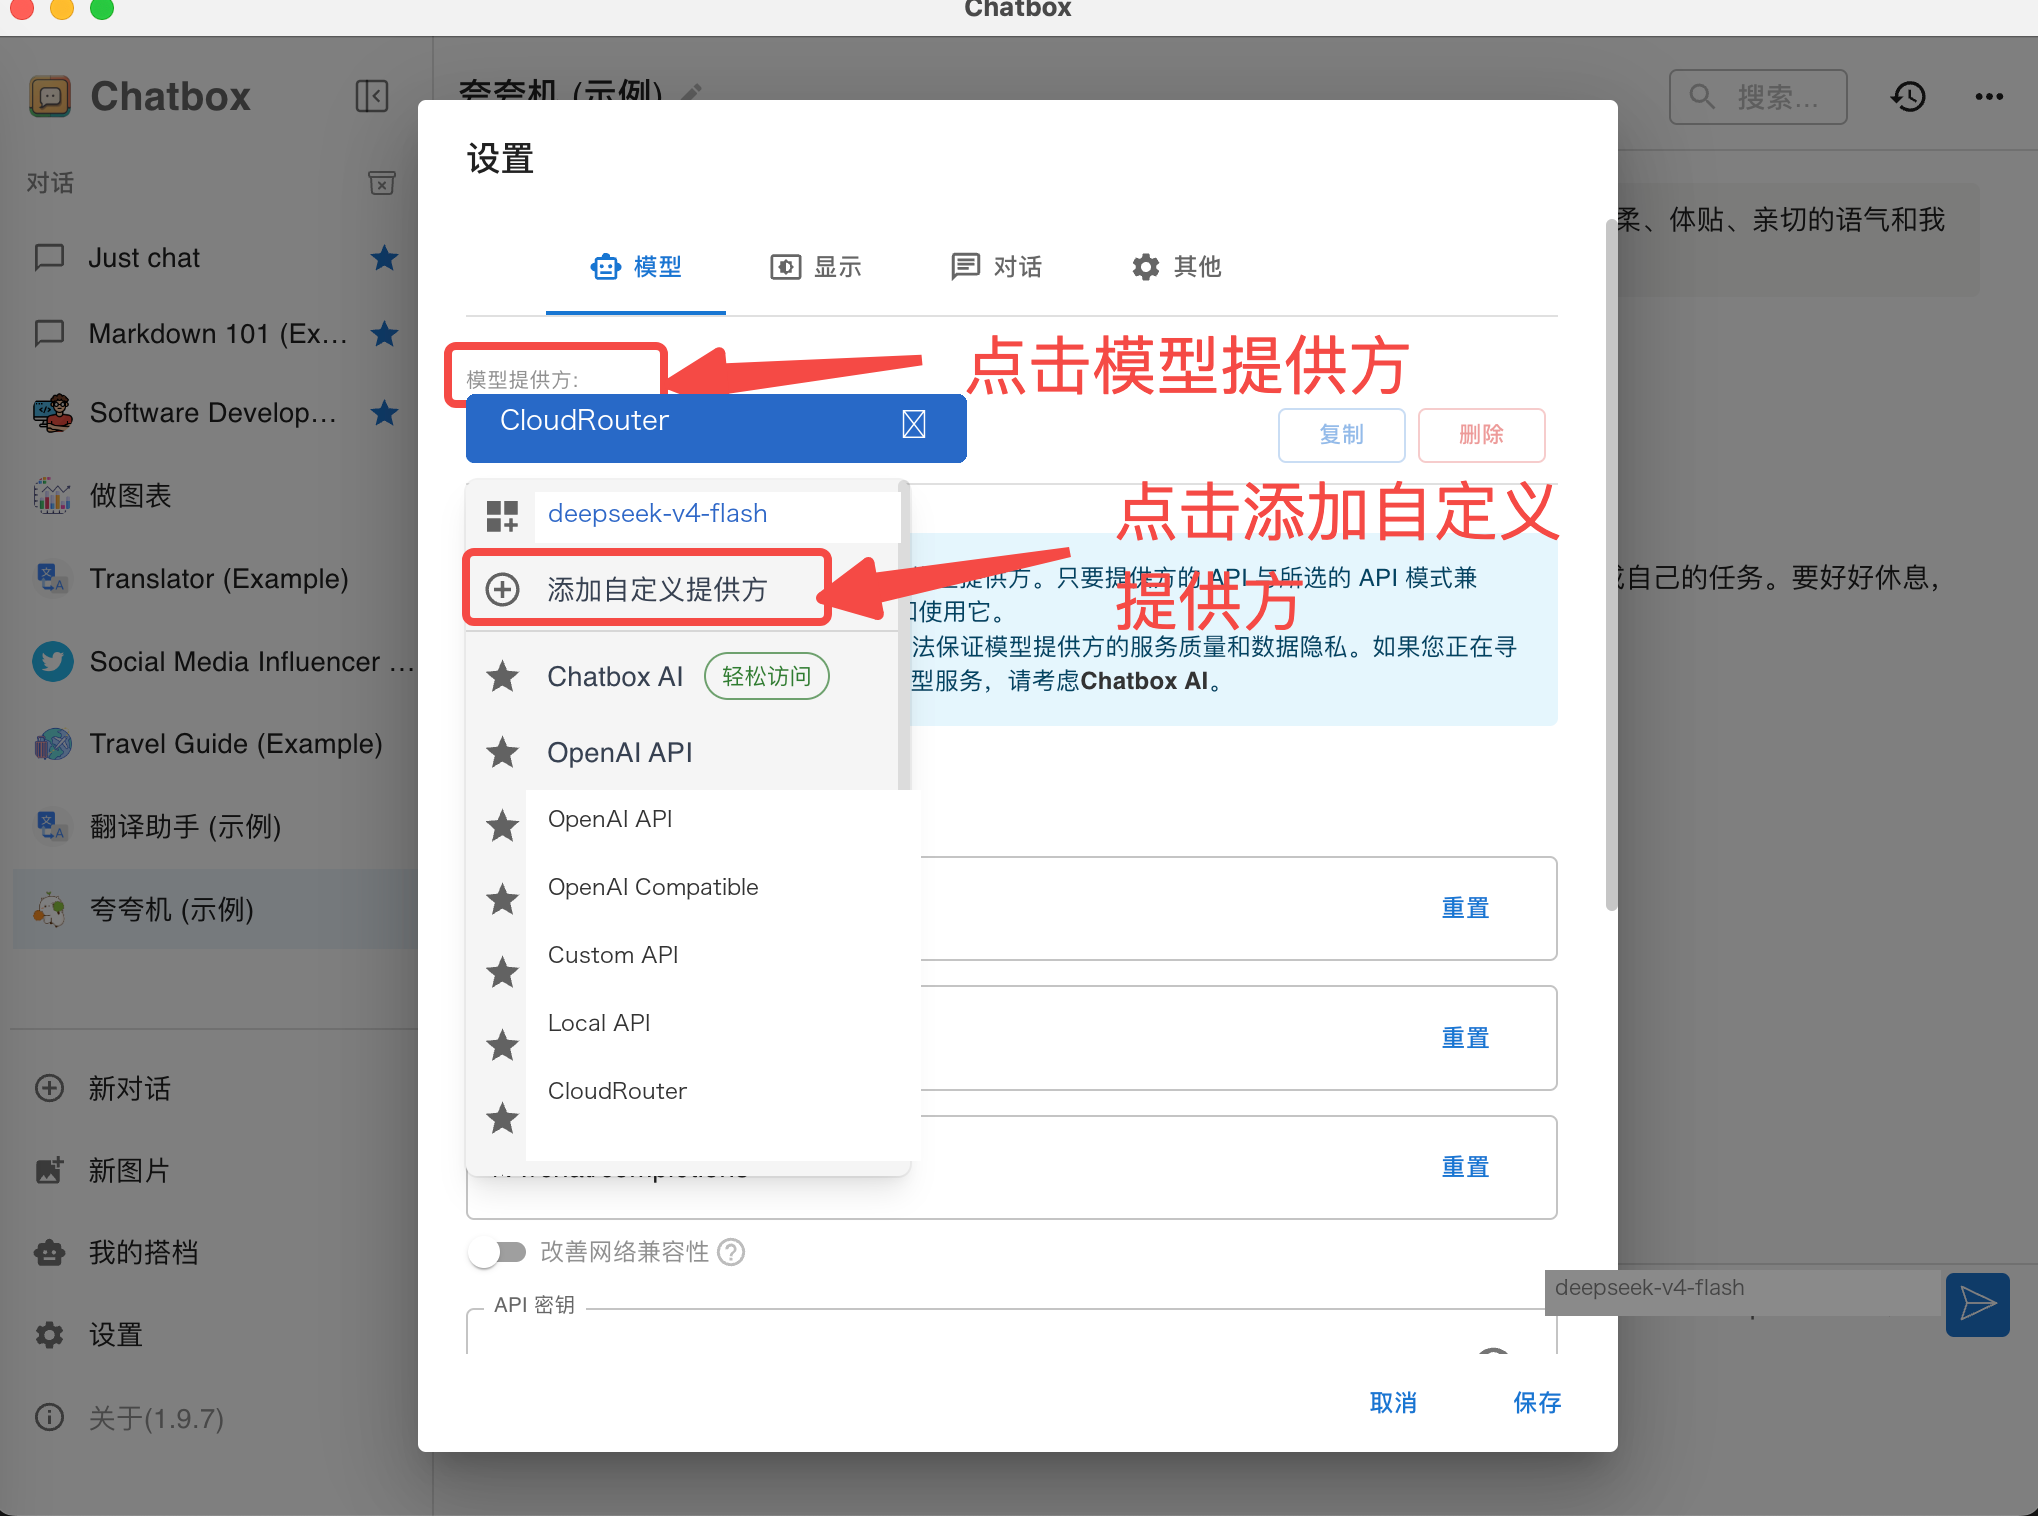Click the clear conversations archive icon
The width and height of the screenshot is (2038, 1516).
pyautogui.click(x=381, y=182)
